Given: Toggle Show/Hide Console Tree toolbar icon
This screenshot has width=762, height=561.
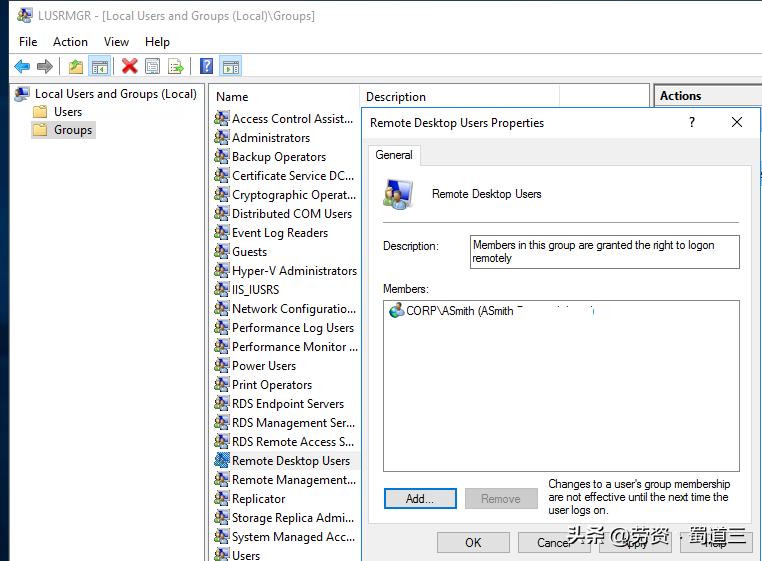Looking at the screenshot, I should [100, 67].
